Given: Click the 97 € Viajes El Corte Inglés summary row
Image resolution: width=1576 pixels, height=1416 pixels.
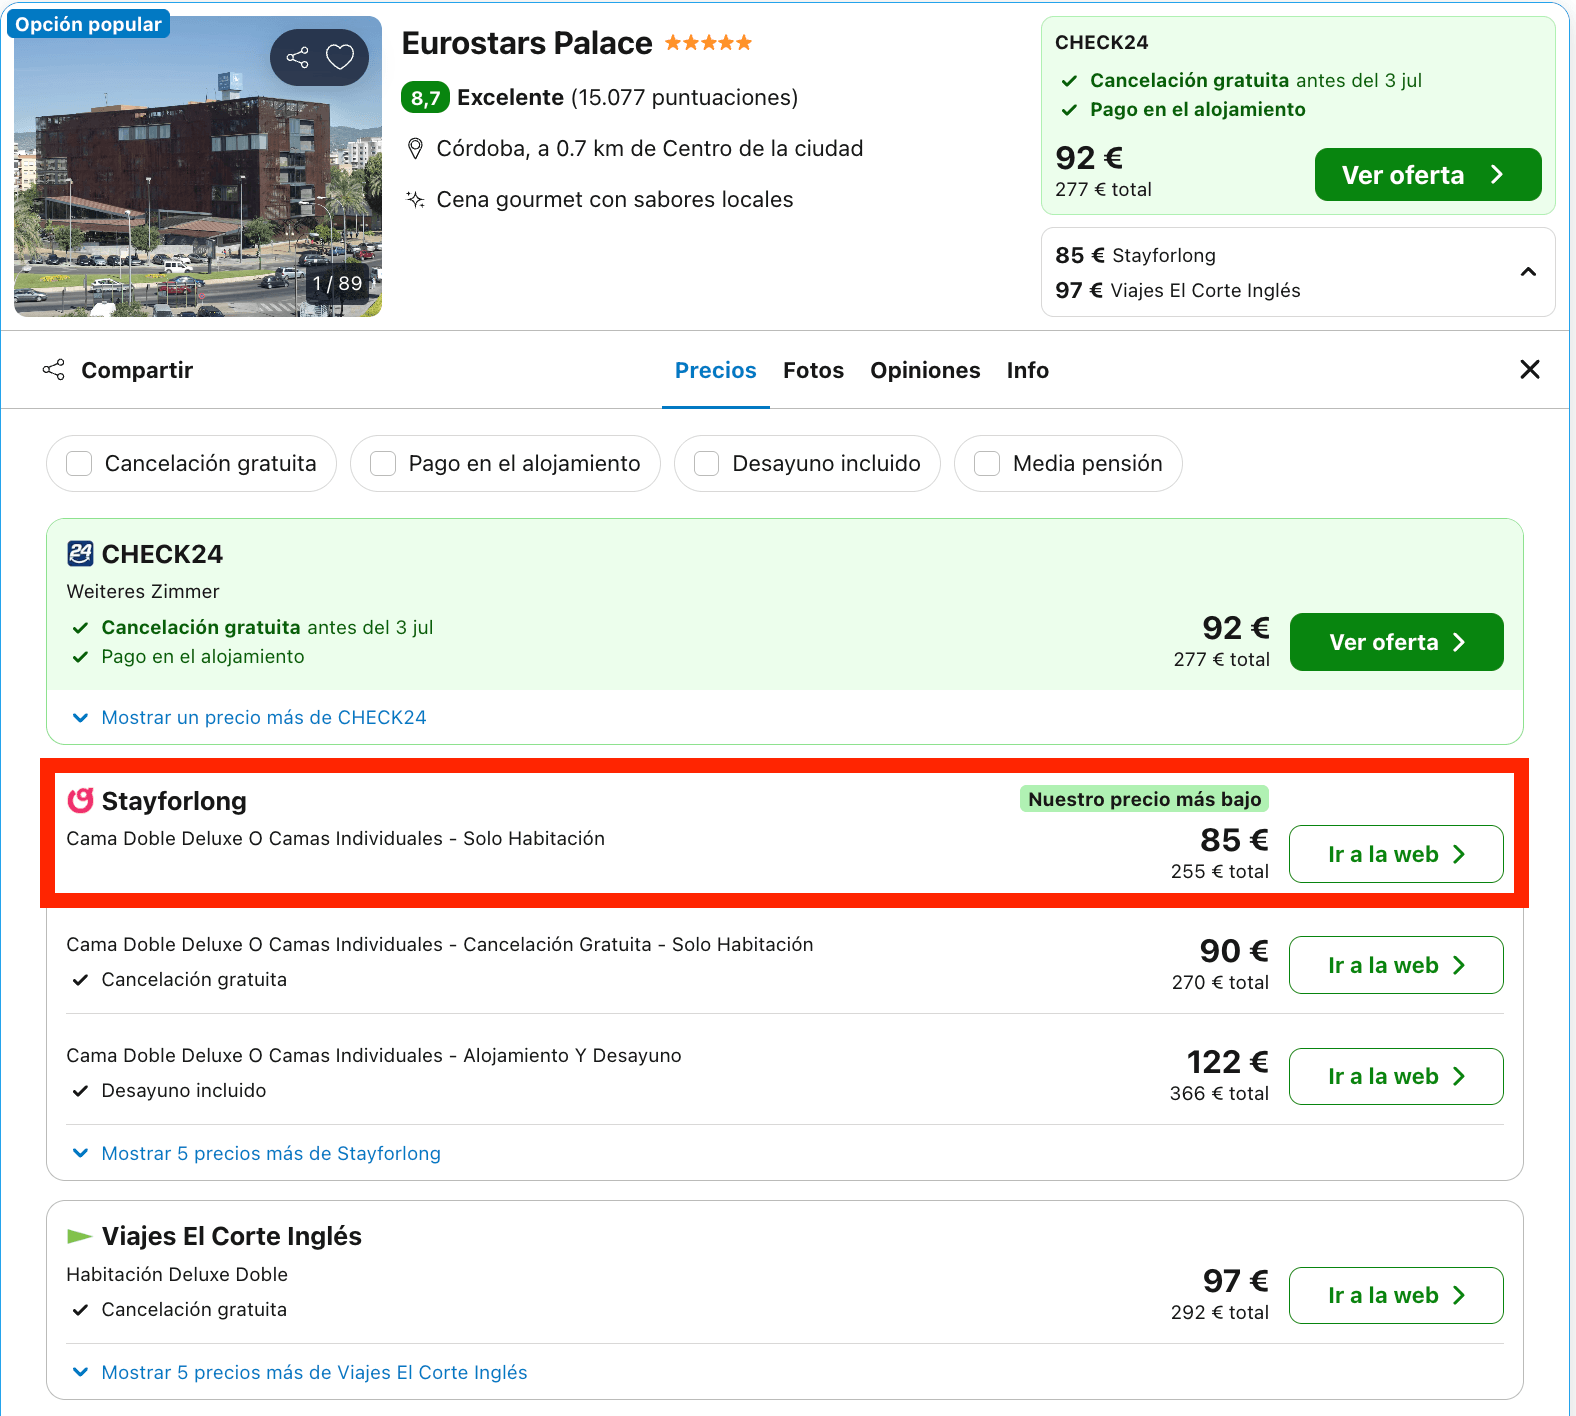Looking at the screenshot, I should coord(1178,291).
